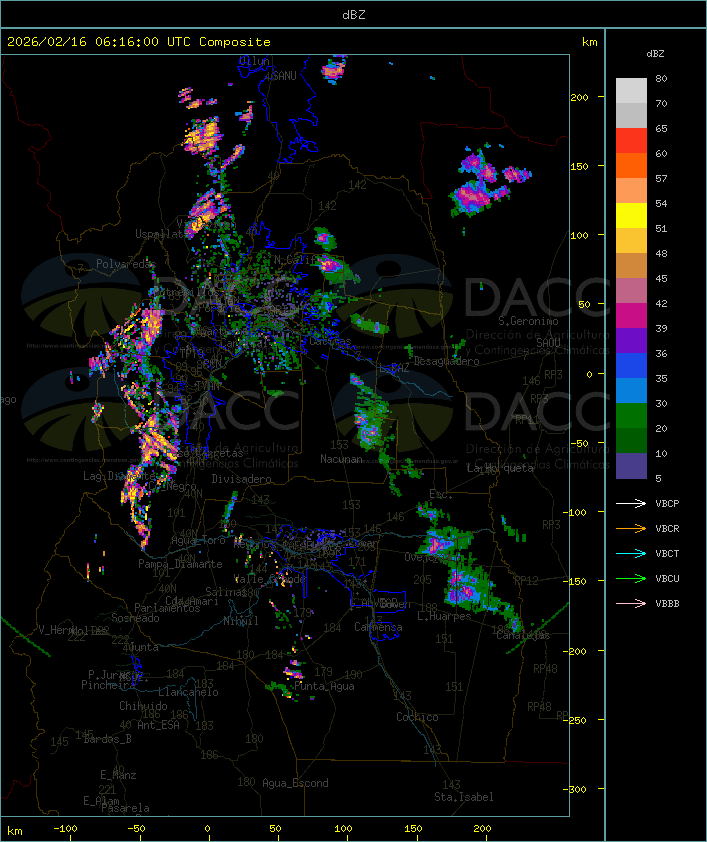Click the Parlamentos place label
This screenshot has height=842, width=707.
pos(167,608)
